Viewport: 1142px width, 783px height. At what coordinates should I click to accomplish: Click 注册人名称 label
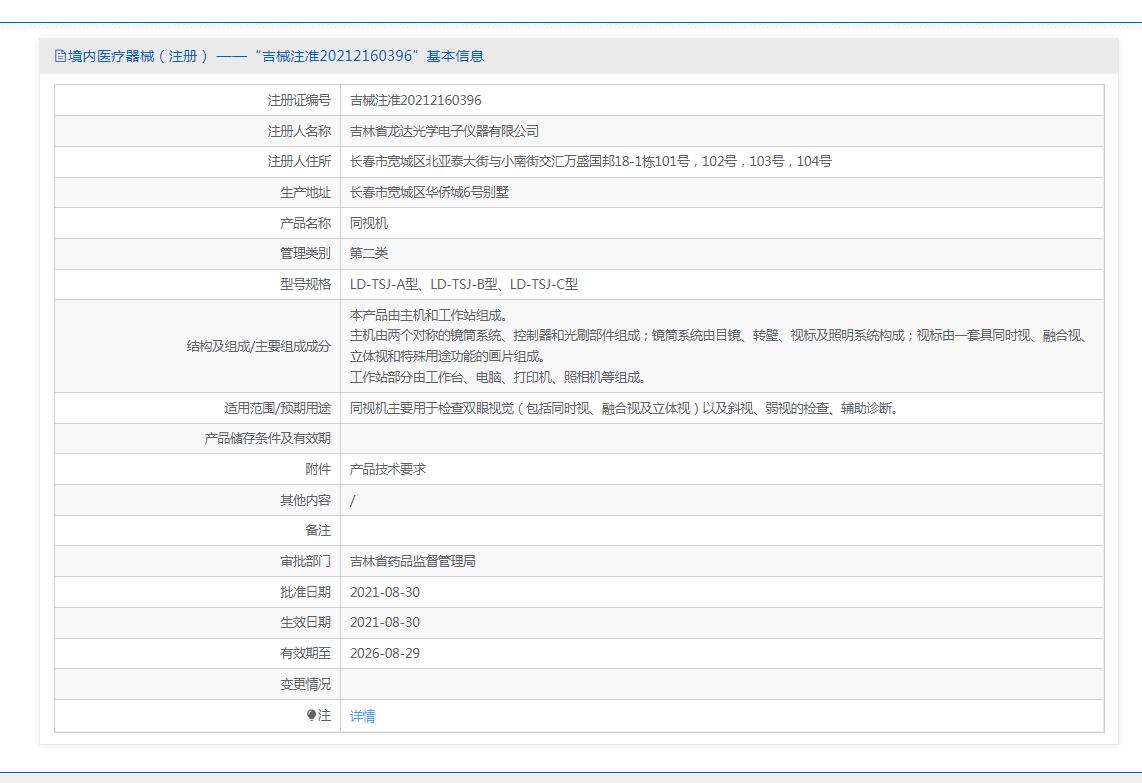pyautogui.click(x=299, y=131)
